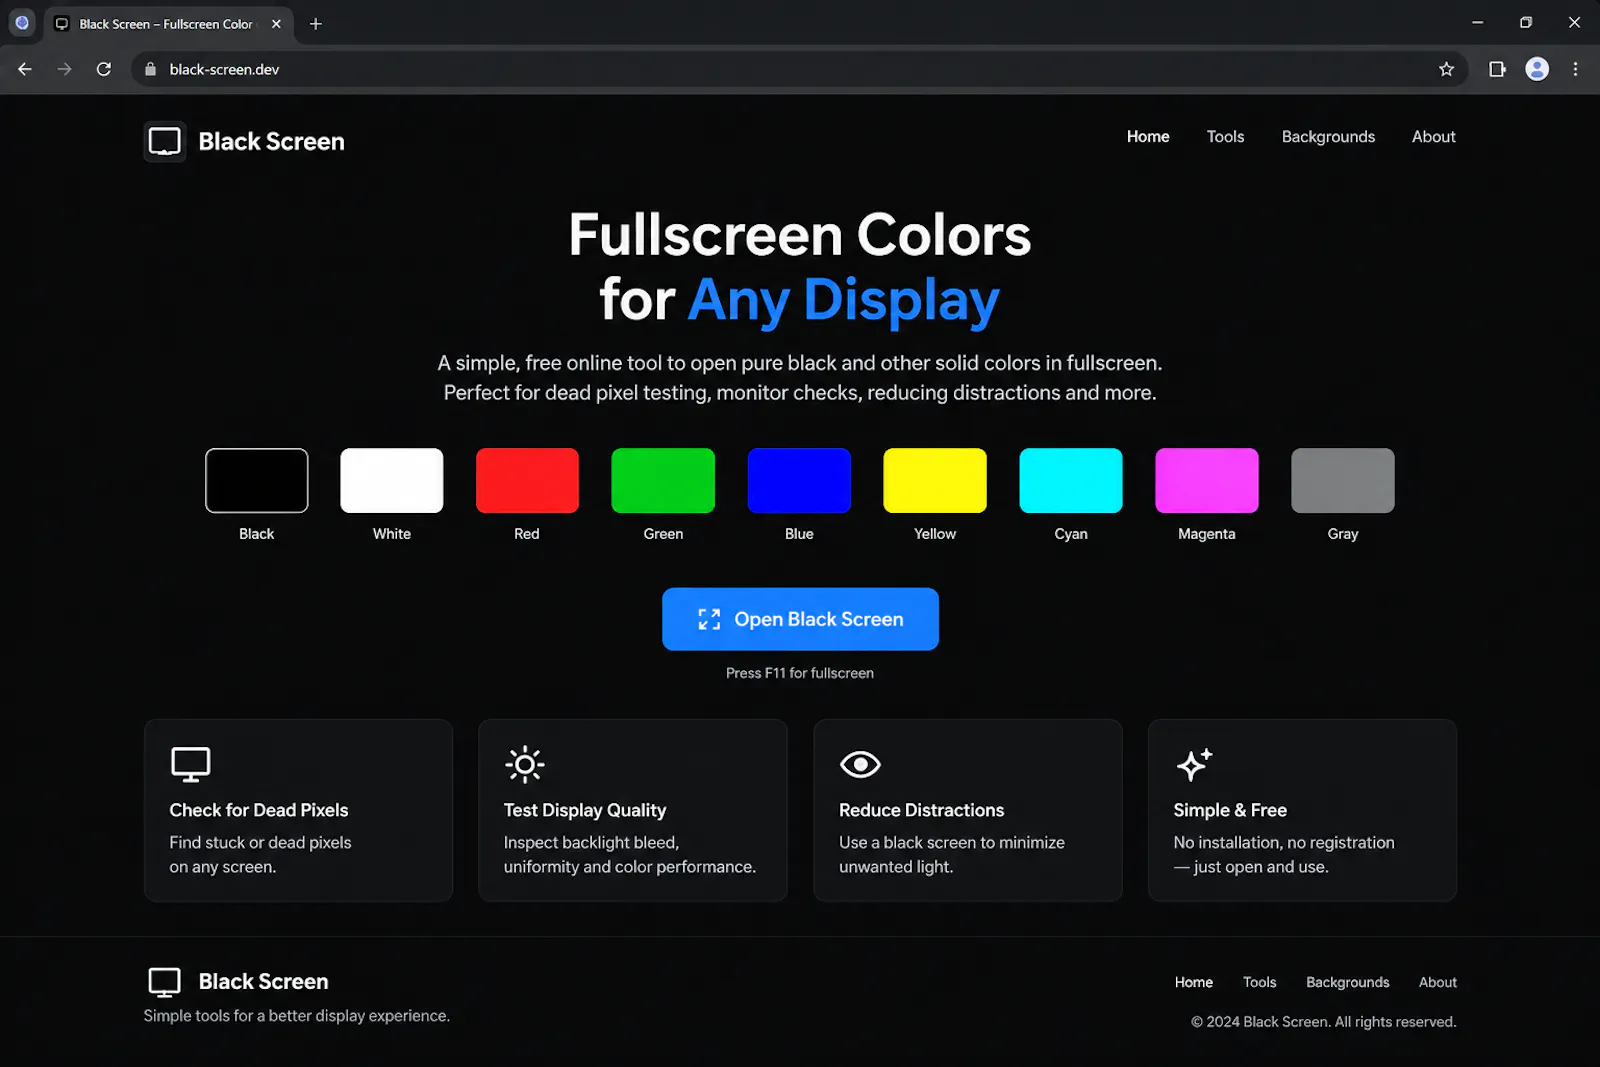Click the browser back arrow
The image size is (1600, 1067).
[25, 69]
